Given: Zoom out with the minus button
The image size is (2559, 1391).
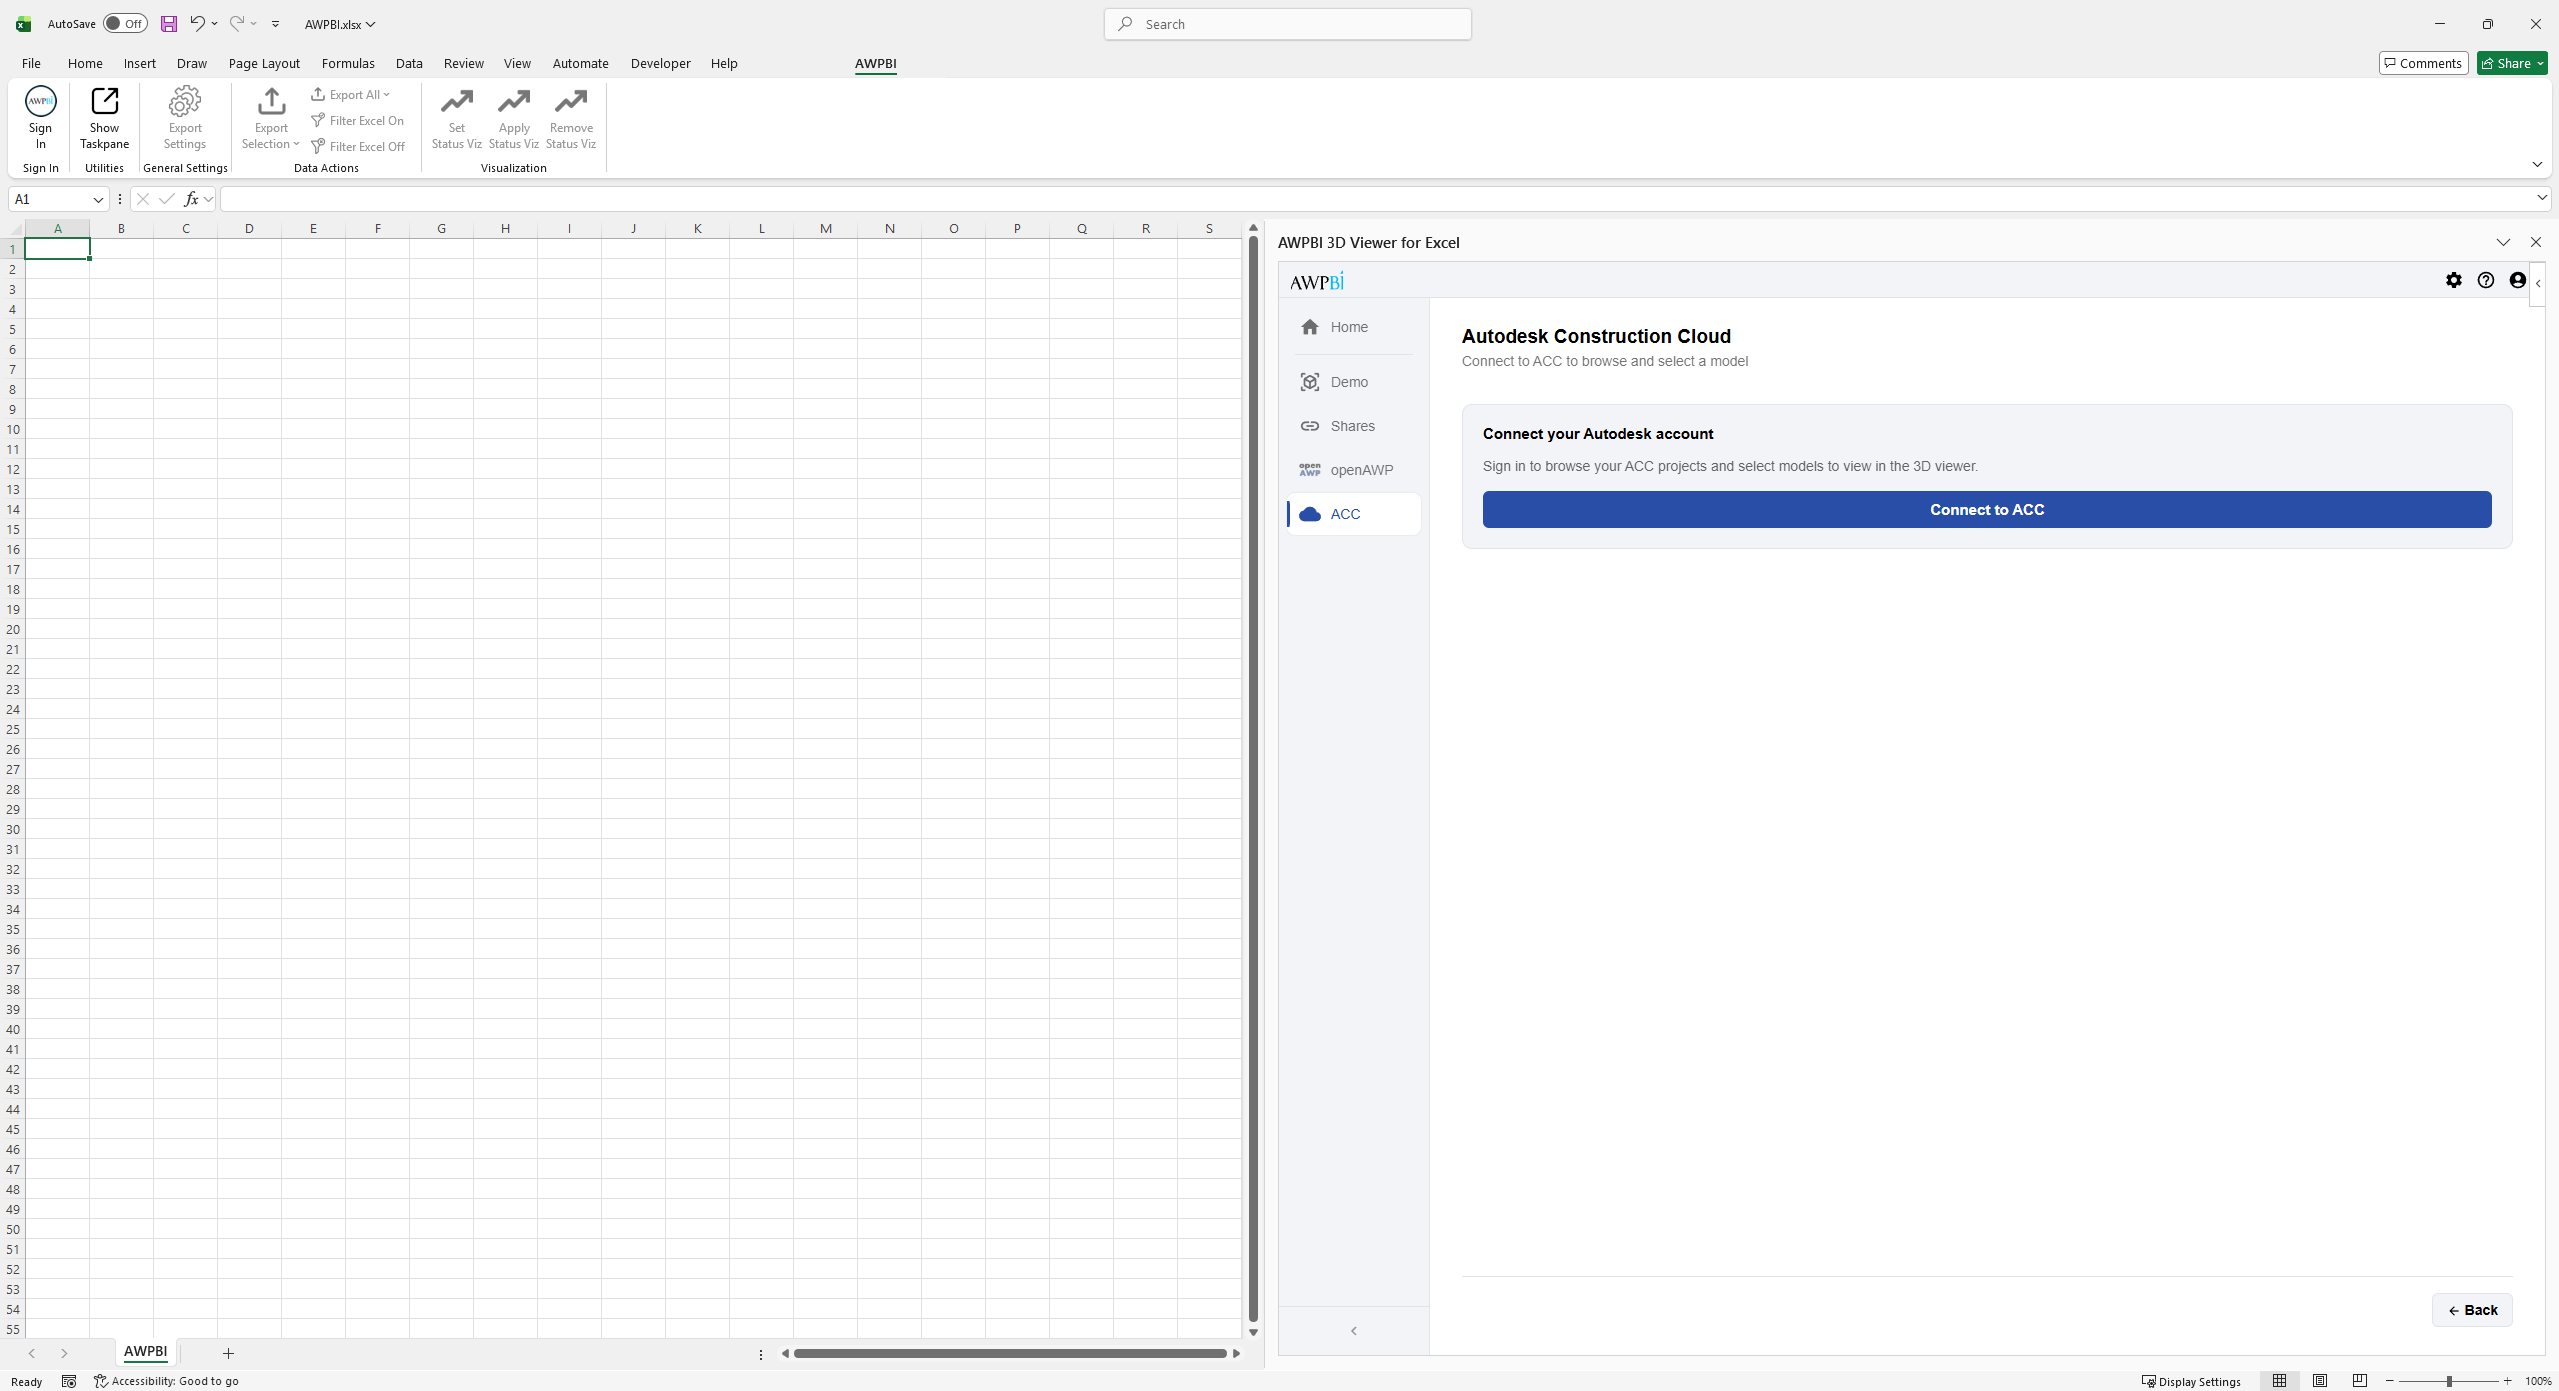Looking at the screenshot, I should click(2390, 1381).
